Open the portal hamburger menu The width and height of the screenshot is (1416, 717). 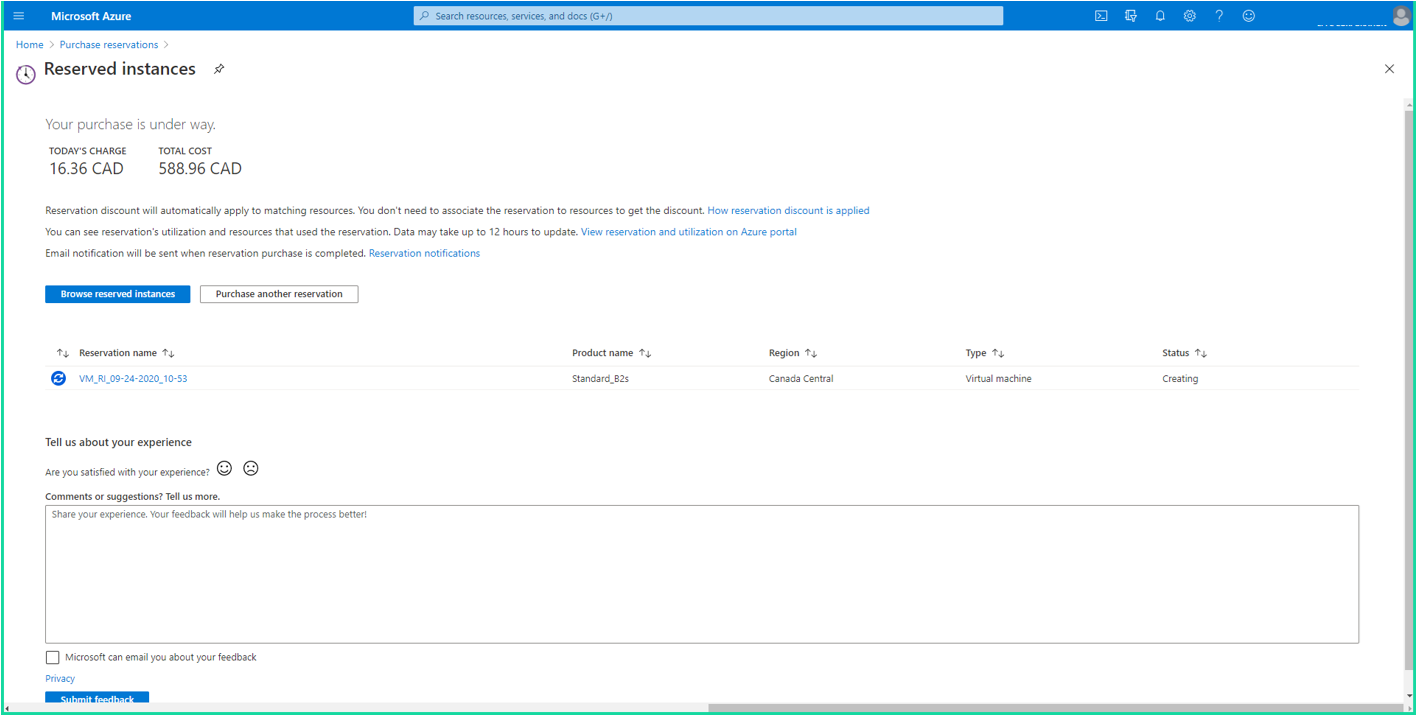point(18,16)
